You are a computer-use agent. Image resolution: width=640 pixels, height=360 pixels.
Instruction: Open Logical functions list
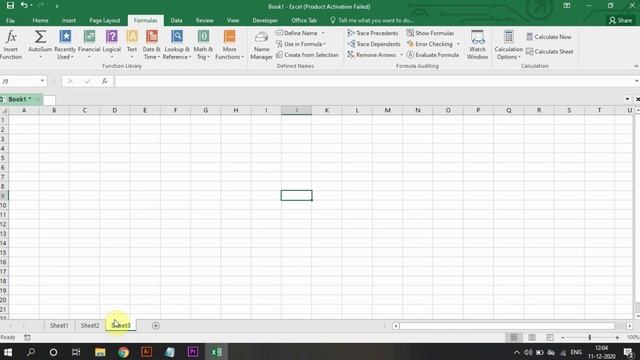tap(111, 45)
